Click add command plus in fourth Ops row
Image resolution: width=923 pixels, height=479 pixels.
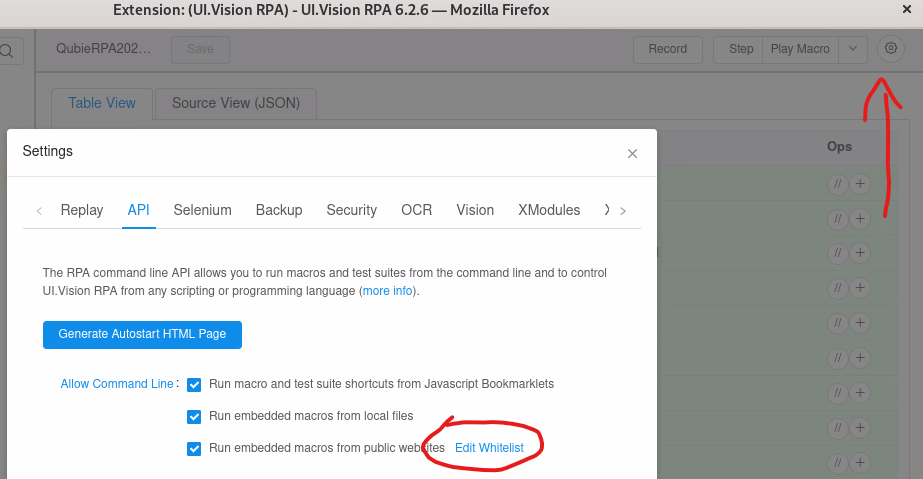tap(860, 288)
